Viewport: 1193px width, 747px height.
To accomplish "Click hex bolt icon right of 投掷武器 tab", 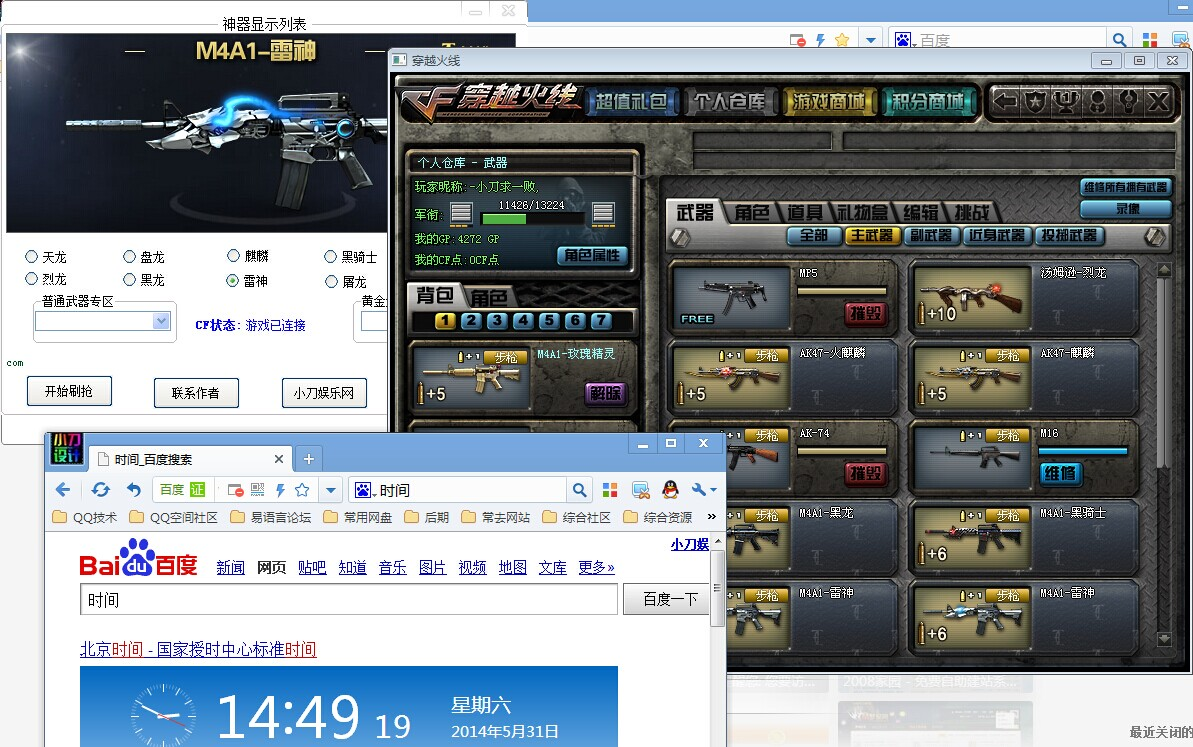I will pyautogui.click(x=1155, y=237).
